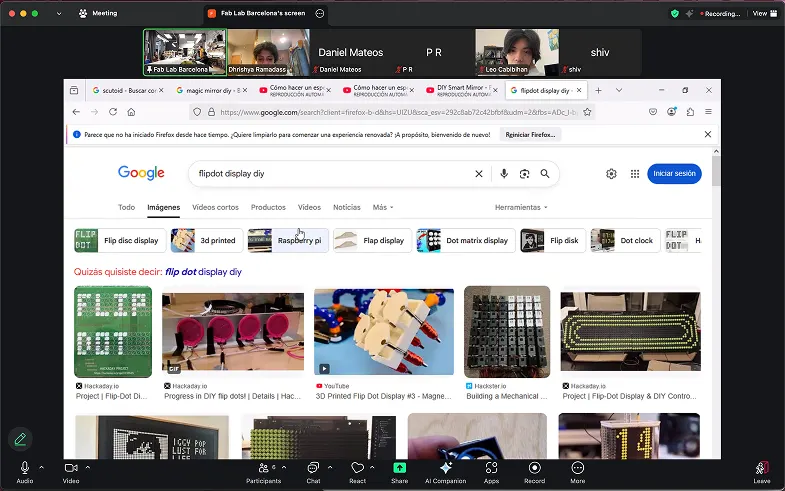This screenshot has width=785, height=491.
Task: Search by image with the camera icon
Action: 524,174
